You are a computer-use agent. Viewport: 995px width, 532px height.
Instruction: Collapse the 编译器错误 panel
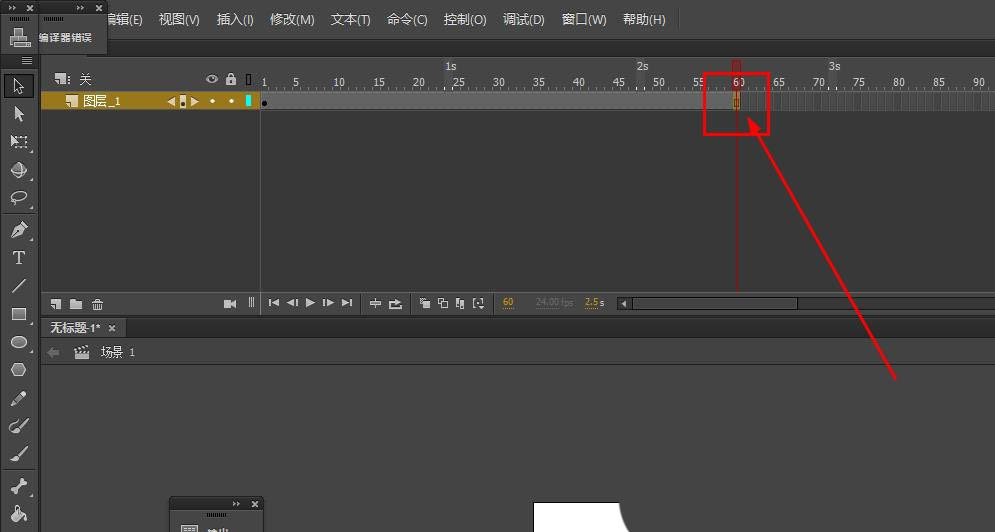coord(80,8)
